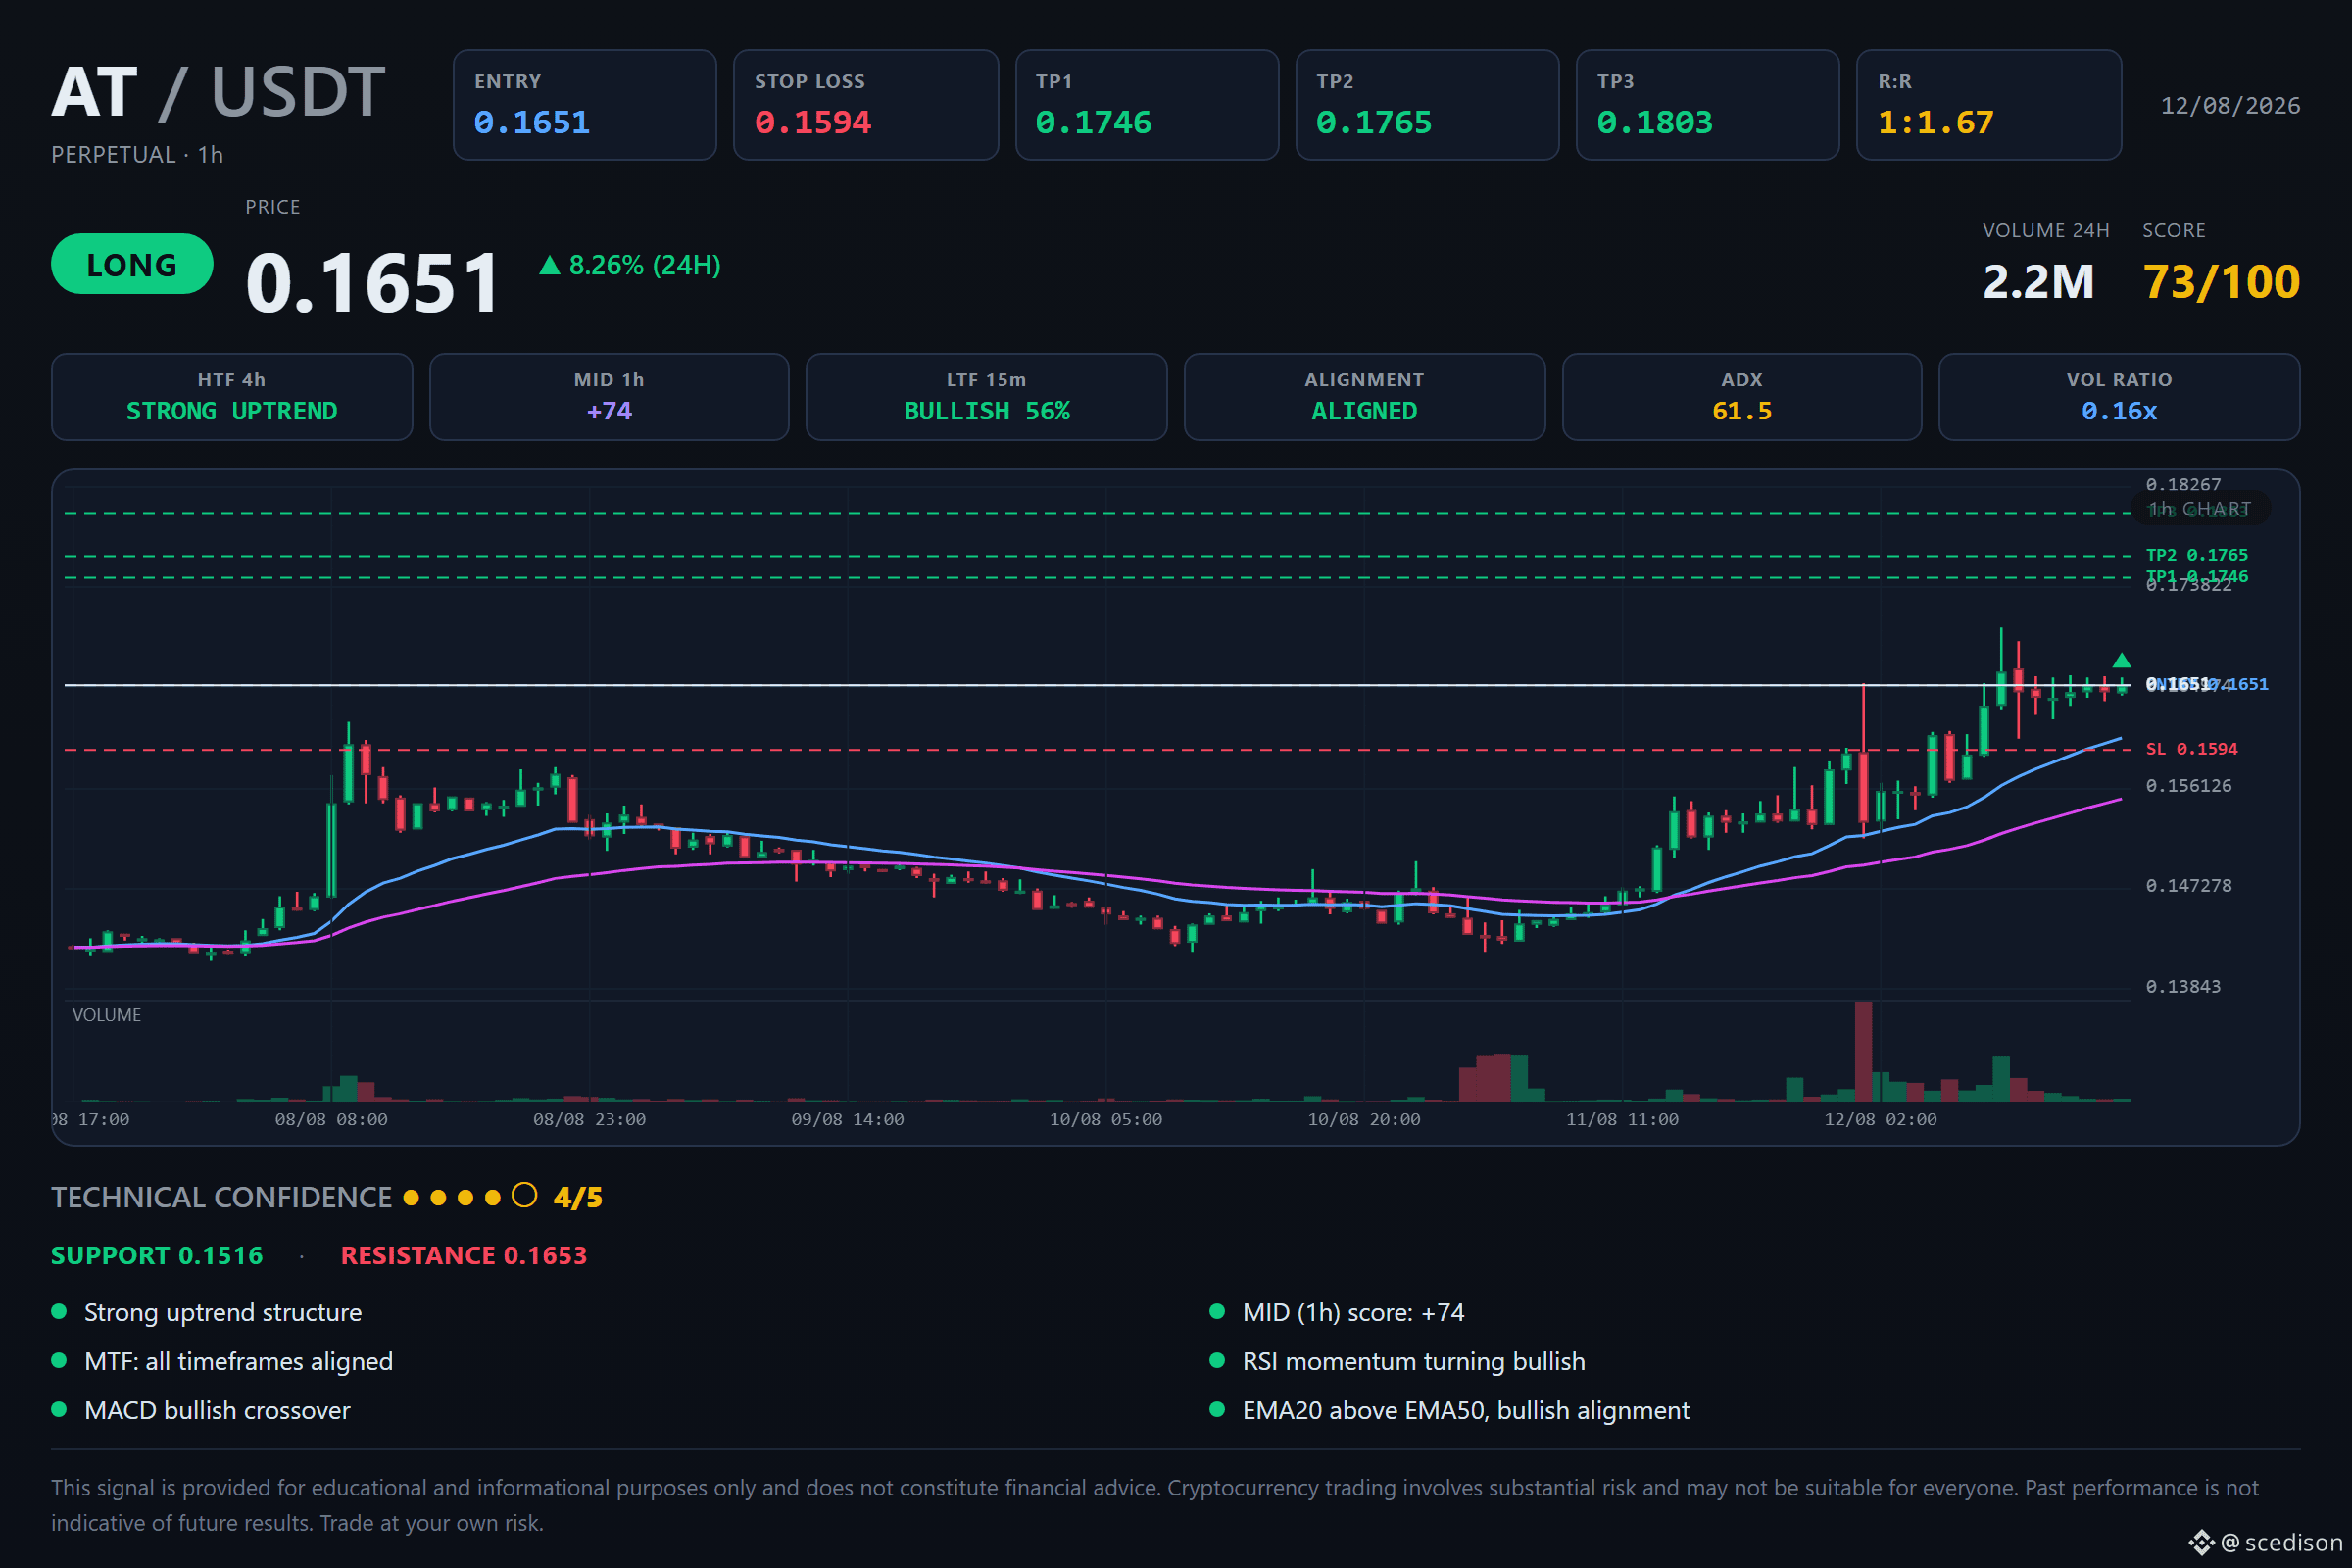The height and width of the screenshot is (1568, 2352).
Task: Click the TECHNICAL CONFIDENCE heading
Action: [221, 1197]
